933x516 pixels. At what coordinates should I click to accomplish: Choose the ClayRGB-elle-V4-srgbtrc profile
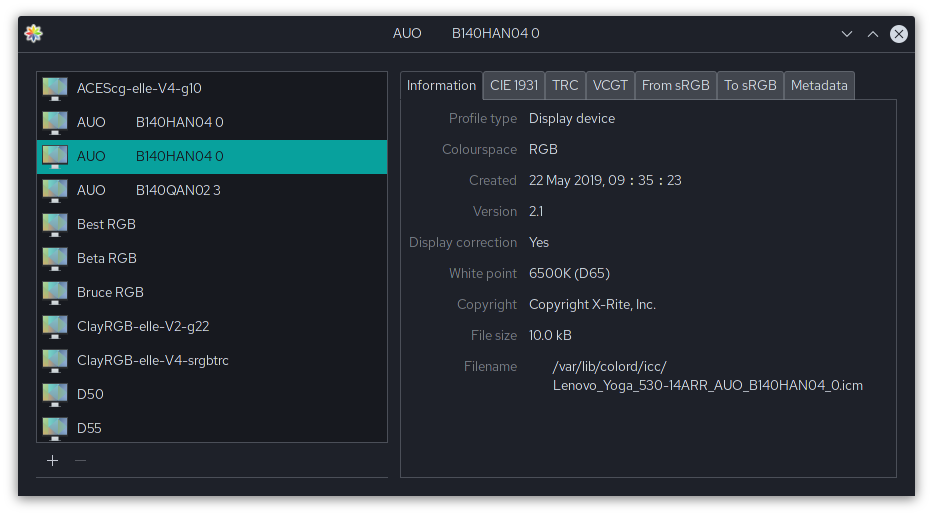pyautogui.click(x=153, y=360)
